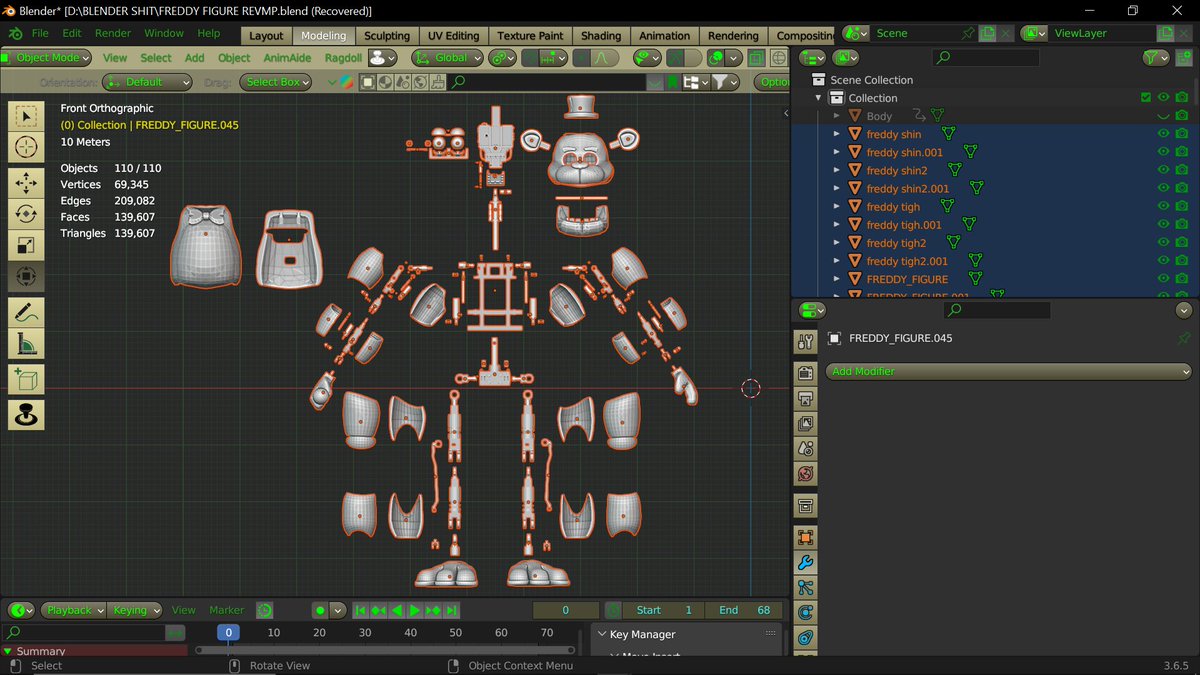Activate the Cursor tool
1200x675 pixels.
[26, 148]
